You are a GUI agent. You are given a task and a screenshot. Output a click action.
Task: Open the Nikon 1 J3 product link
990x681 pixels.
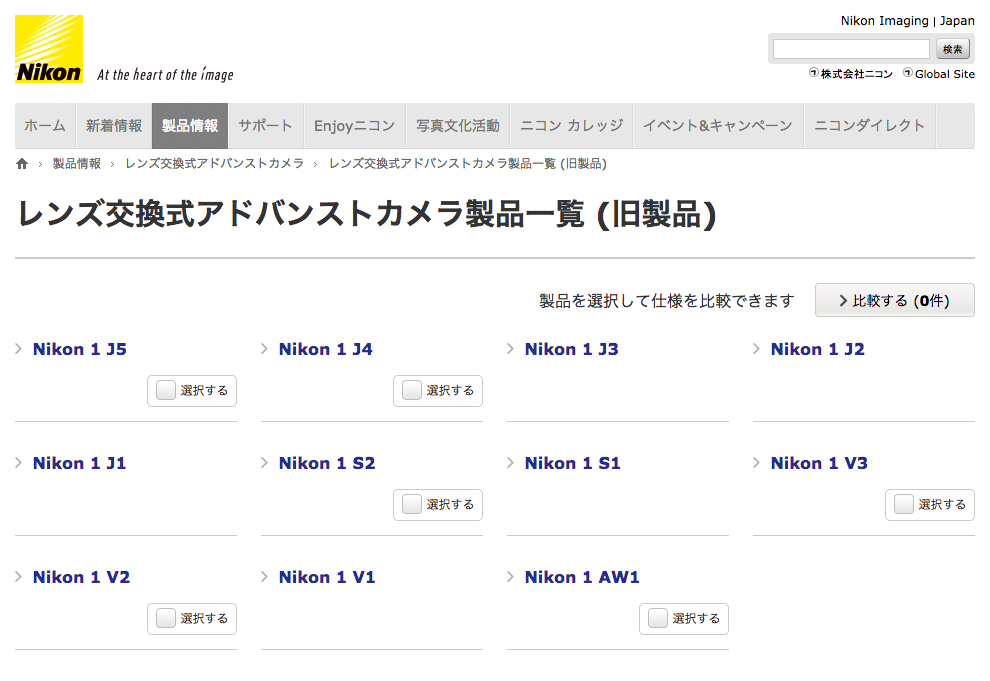[x=571, y=349]
